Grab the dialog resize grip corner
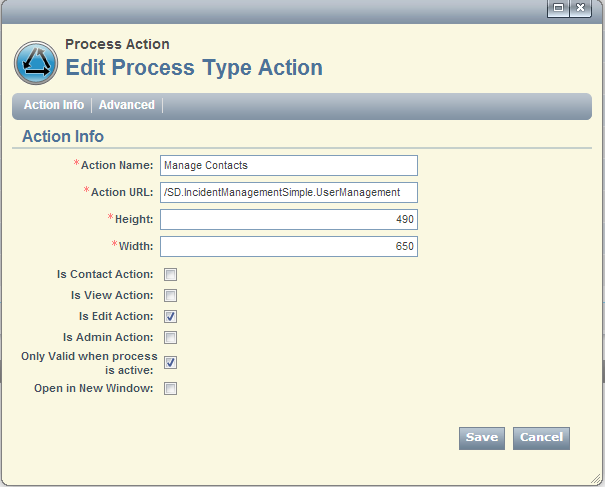This screenshot has height=487, width=605. tap(596, 479)
